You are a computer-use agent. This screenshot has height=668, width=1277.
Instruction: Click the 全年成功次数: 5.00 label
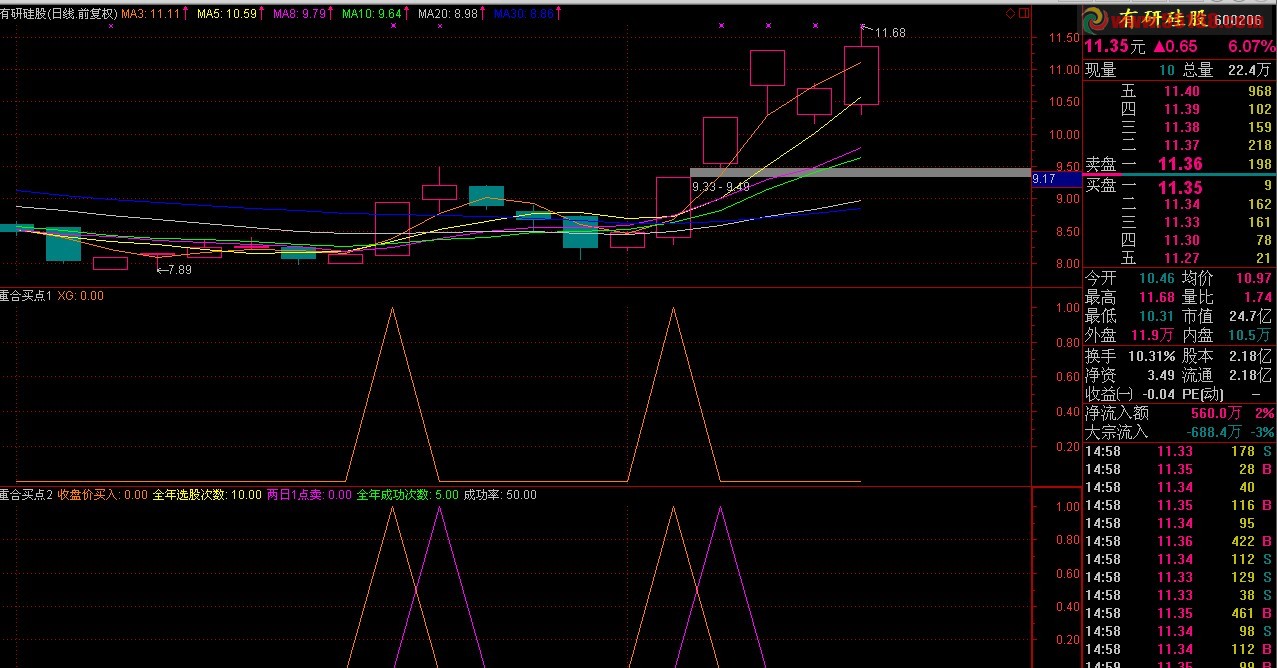[x=407, y=494]
